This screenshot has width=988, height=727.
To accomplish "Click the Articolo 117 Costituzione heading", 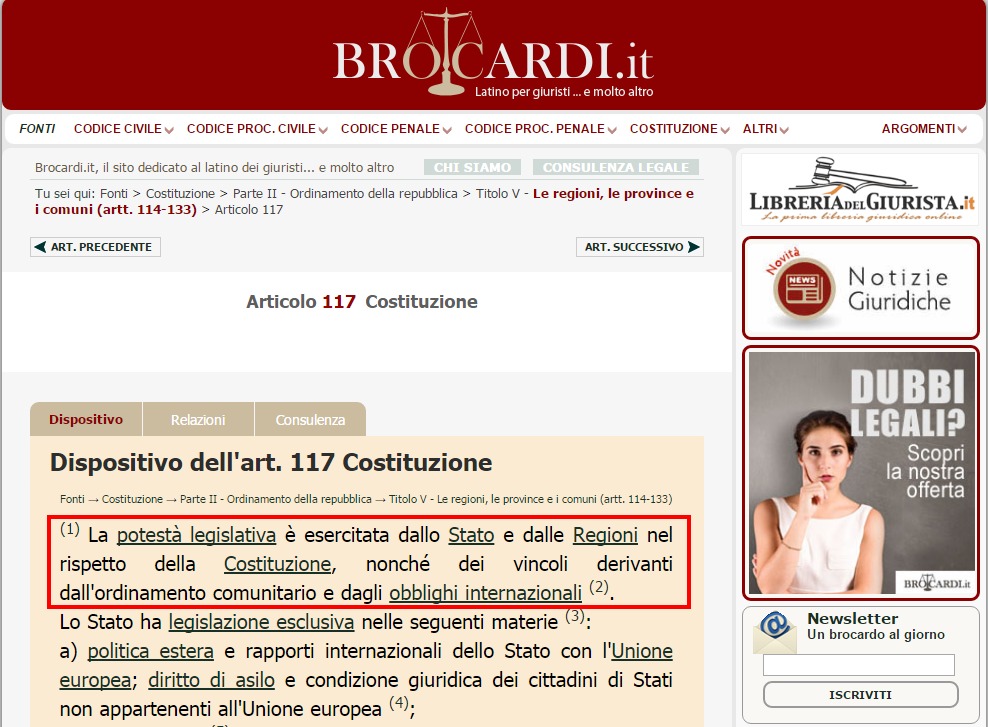I will point(362,302).
